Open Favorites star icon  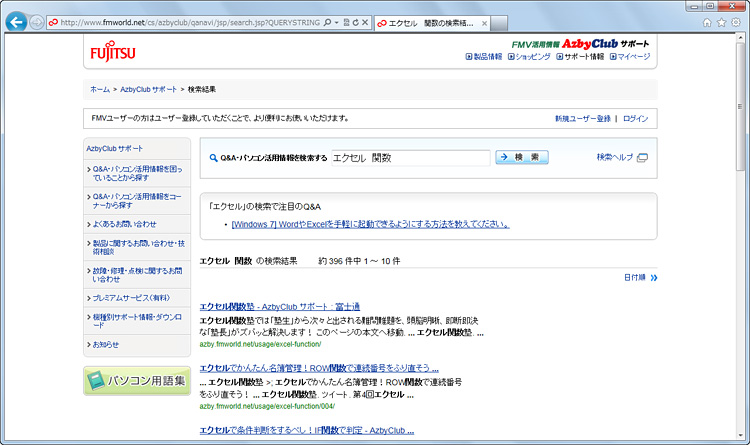coord(721,22)
